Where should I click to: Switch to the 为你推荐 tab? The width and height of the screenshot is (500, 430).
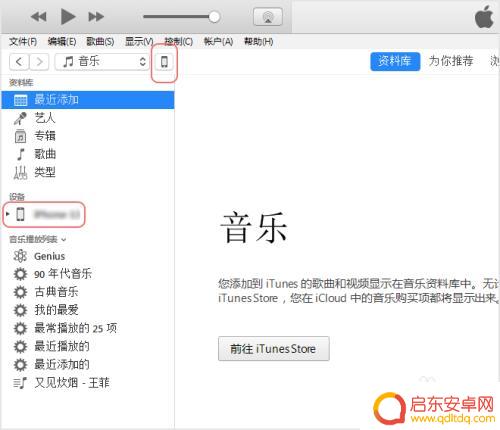coord(451,61)
